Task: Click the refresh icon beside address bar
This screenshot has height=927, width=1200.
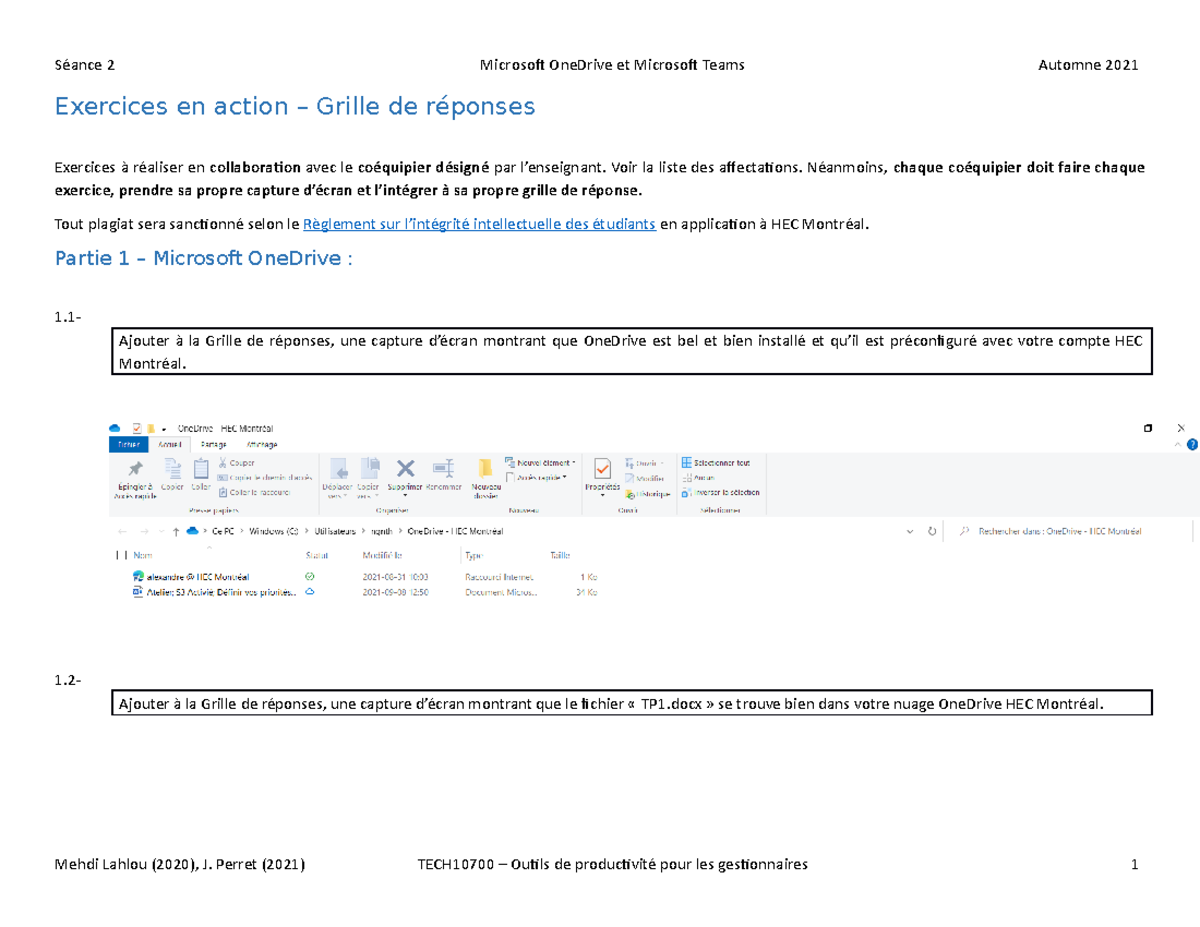Action: pyautogui.click(x=932, y=532)
